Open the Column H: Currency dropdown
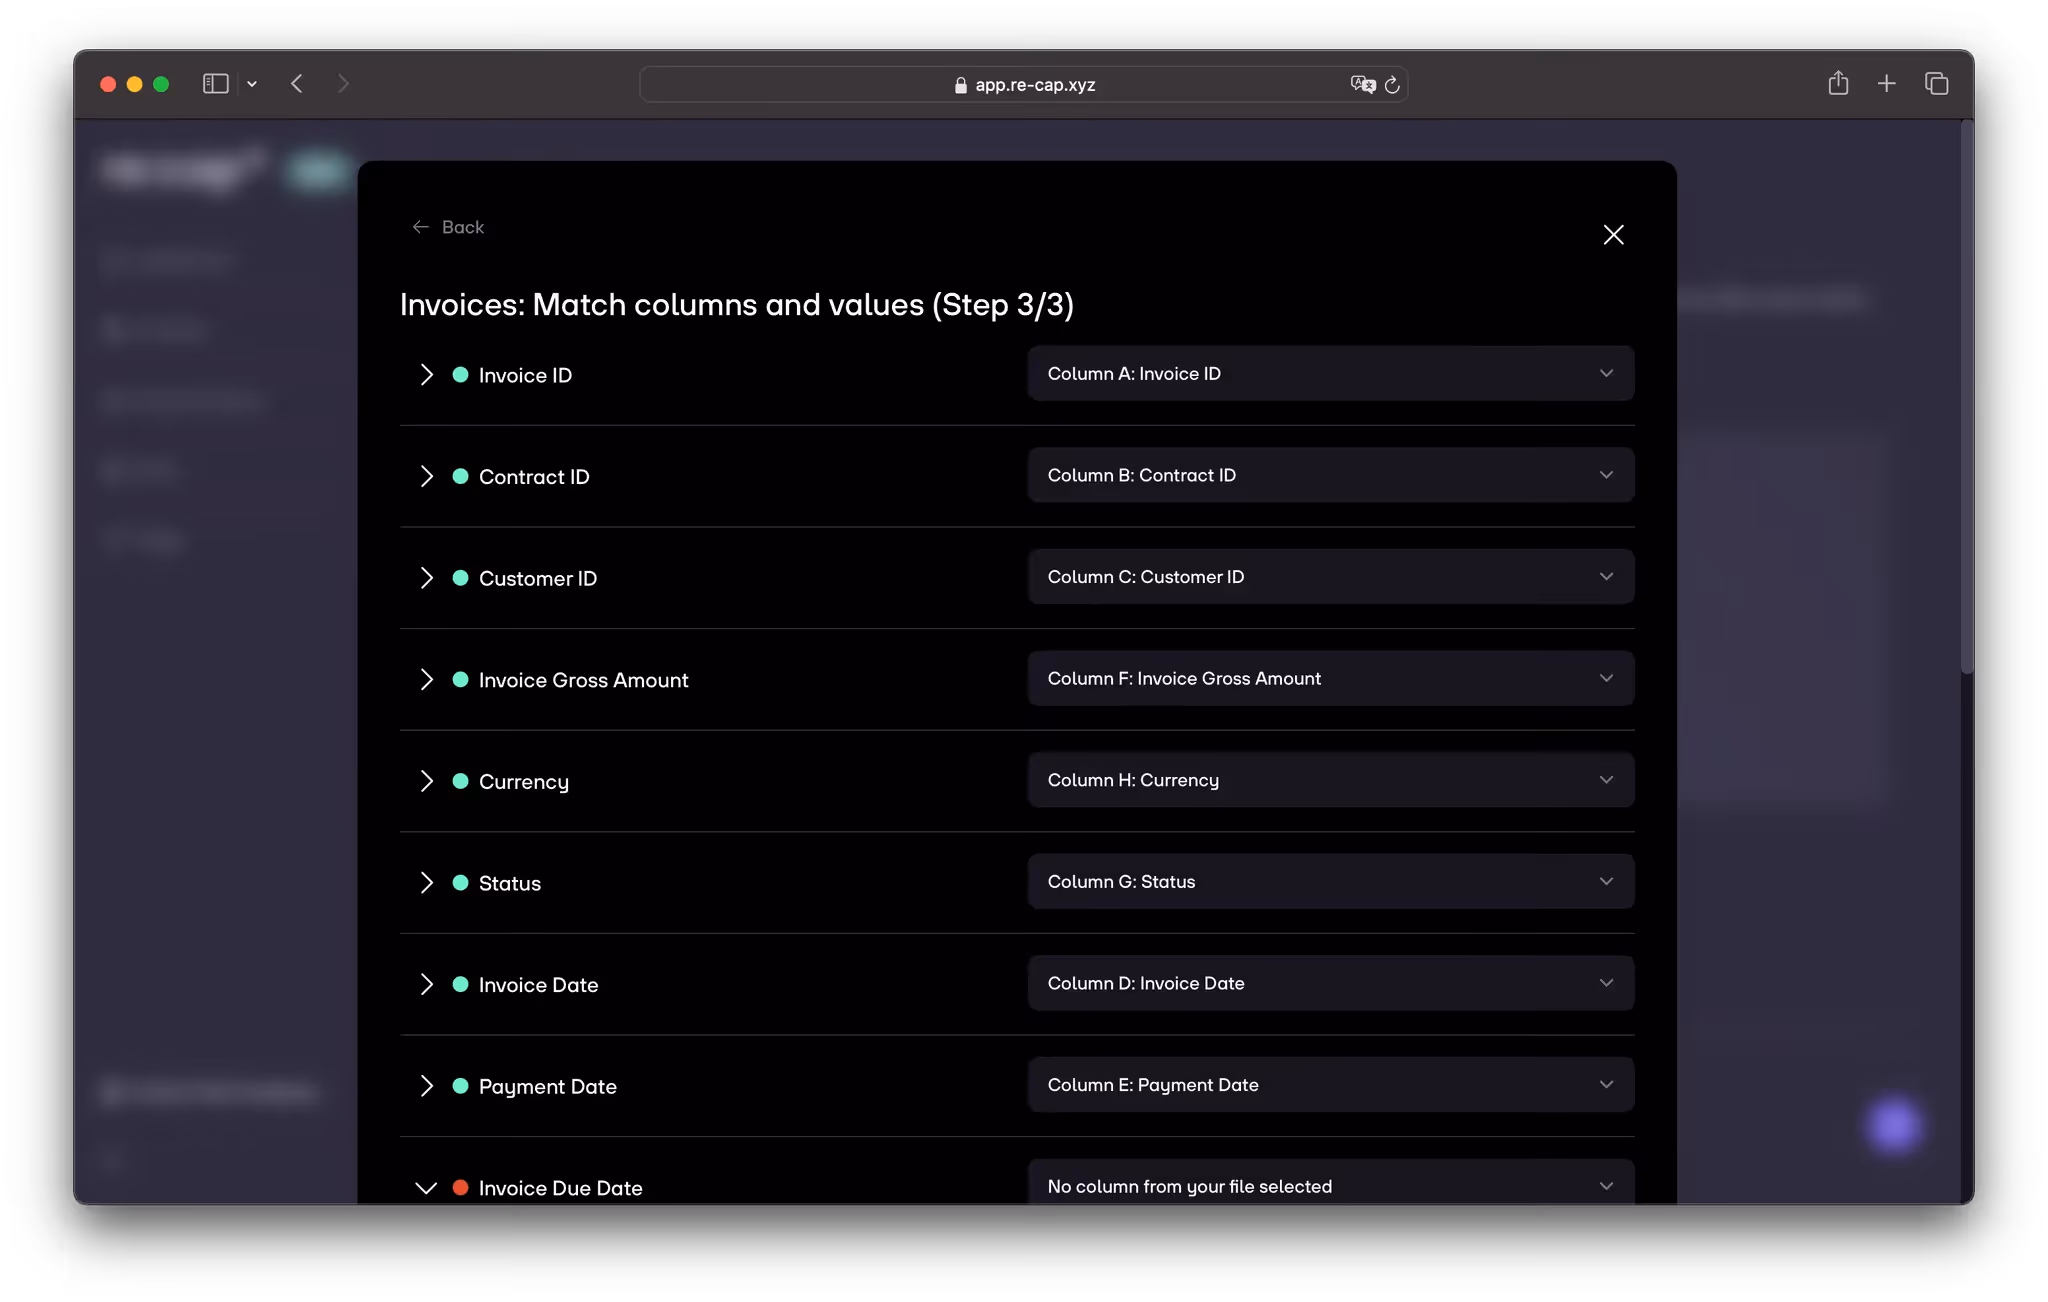The image size is (2048, 1302). click(x=1330, y=780)
